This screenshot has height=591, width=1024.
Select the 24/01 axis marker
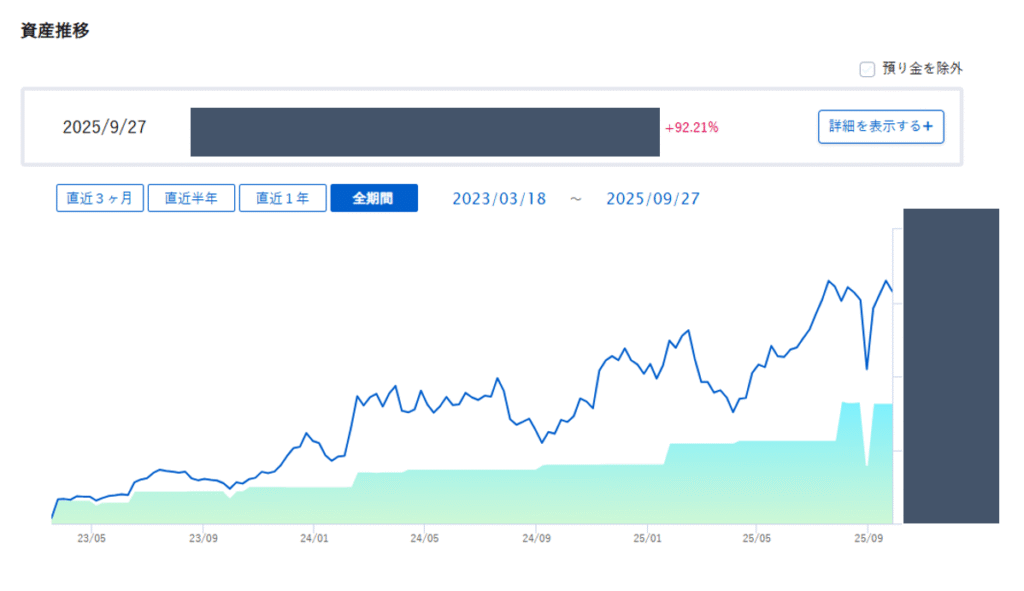coord(314,538)
